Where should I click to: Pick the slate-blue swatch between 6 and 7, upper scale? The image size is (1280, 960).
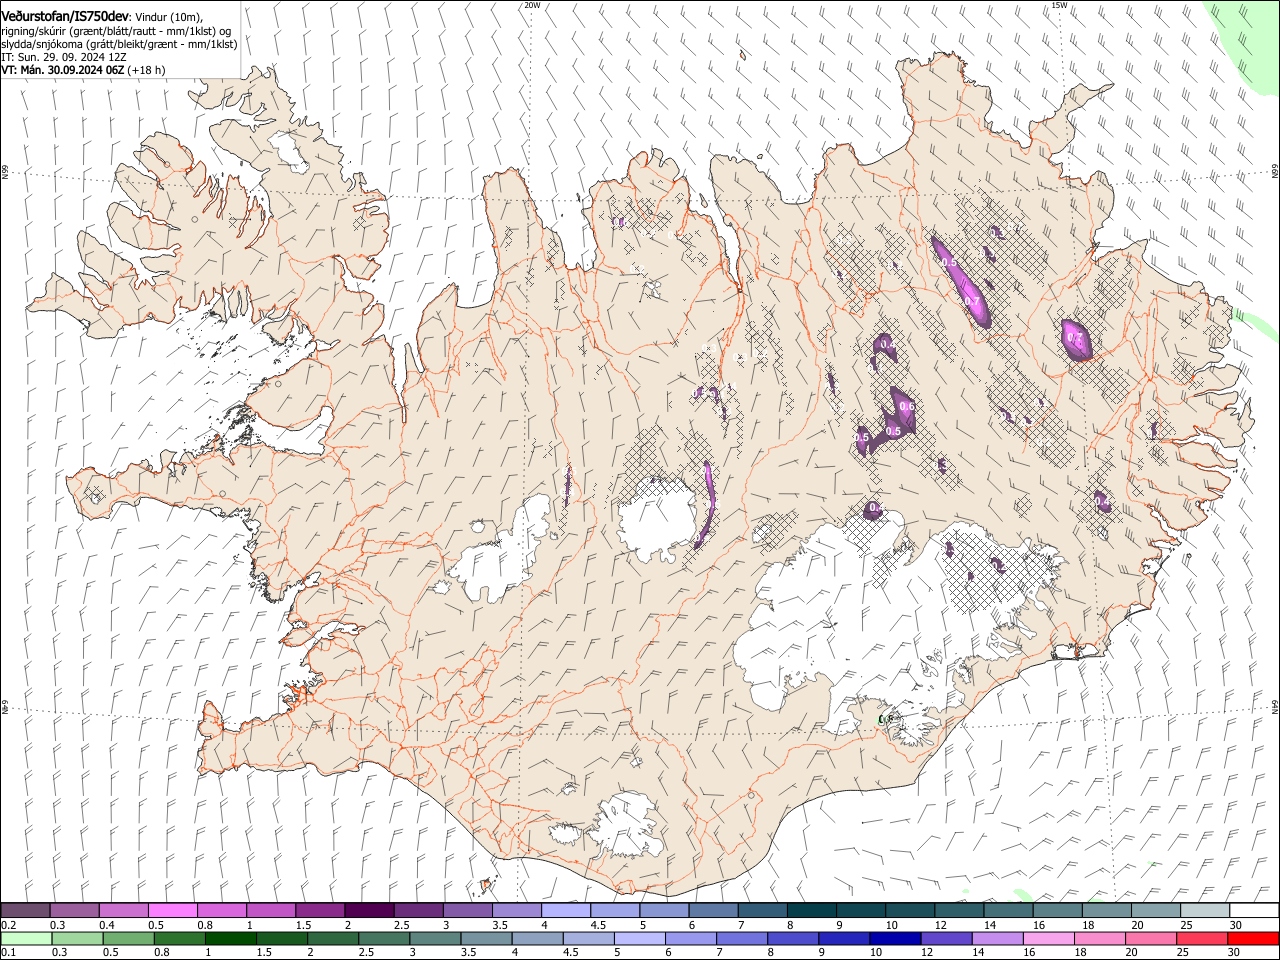[x=714, y=911]
